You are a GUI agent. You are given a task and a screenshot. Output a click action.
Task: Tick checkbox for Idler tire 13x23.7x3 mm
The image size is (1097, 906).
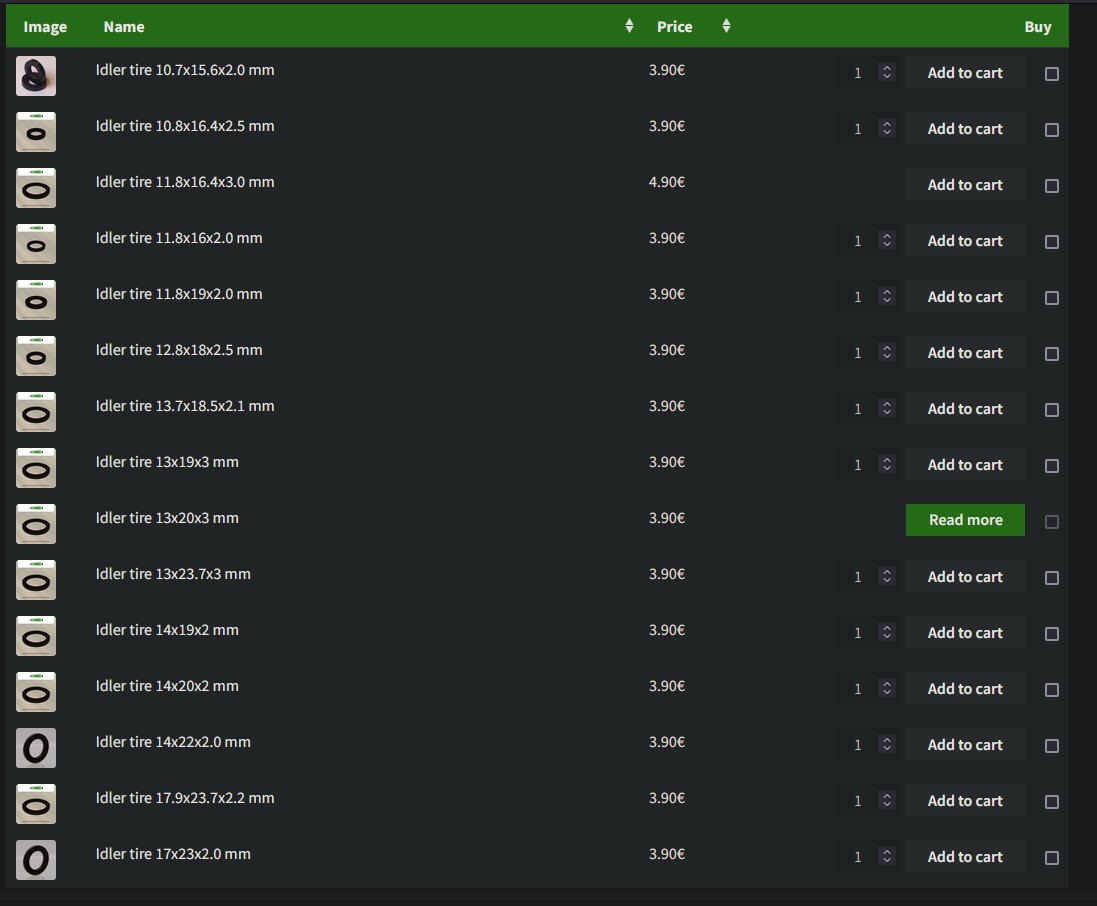[x=1052, y=577]
